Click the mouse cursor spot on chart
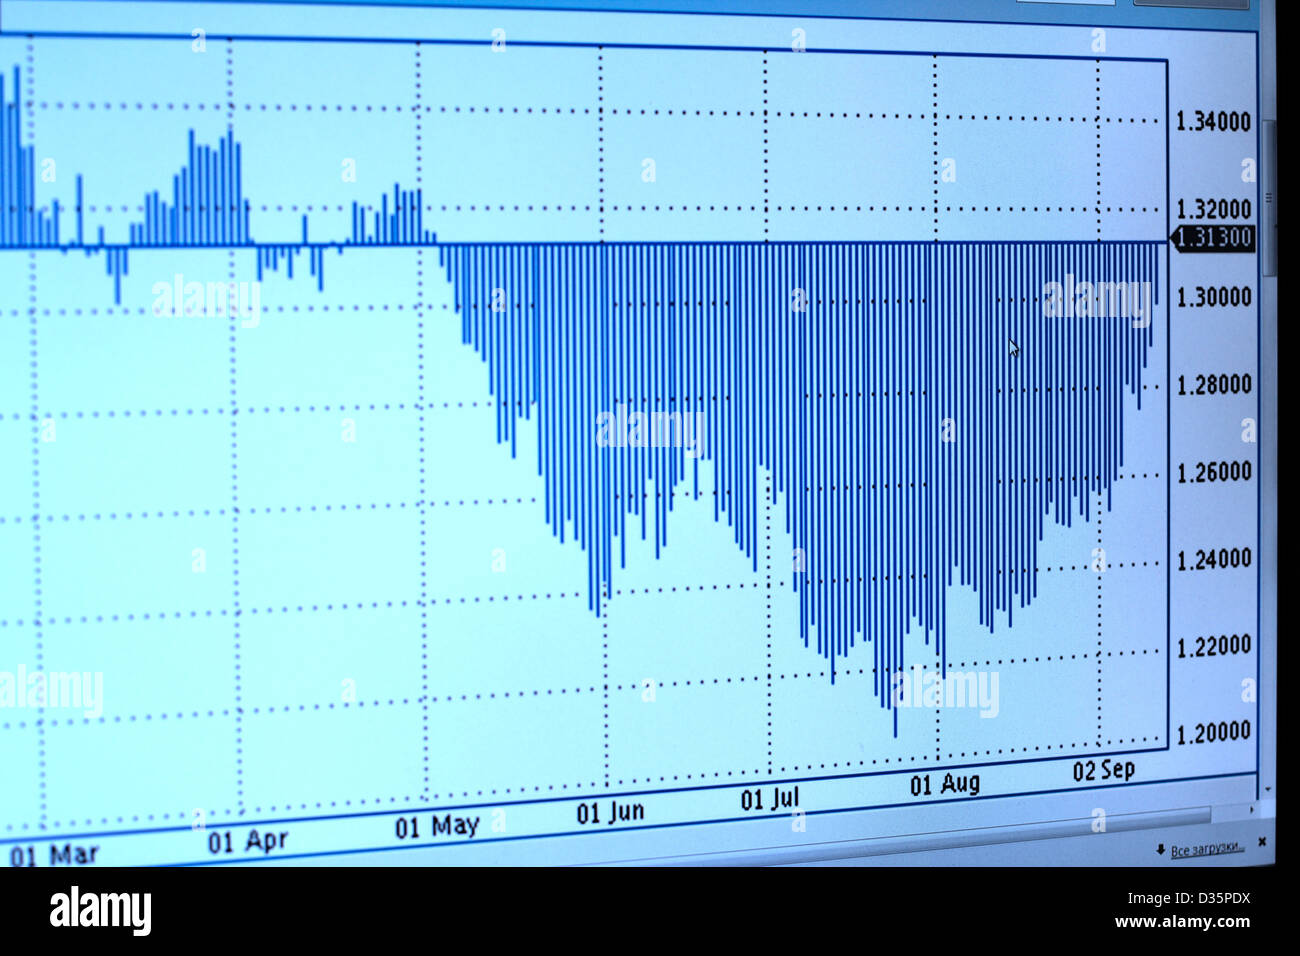 (1013, 348)
